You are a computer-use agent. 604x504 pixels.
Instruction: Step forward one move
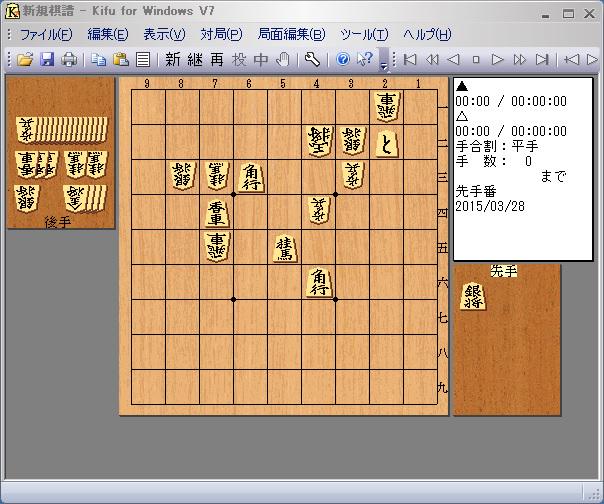[498, 60]
